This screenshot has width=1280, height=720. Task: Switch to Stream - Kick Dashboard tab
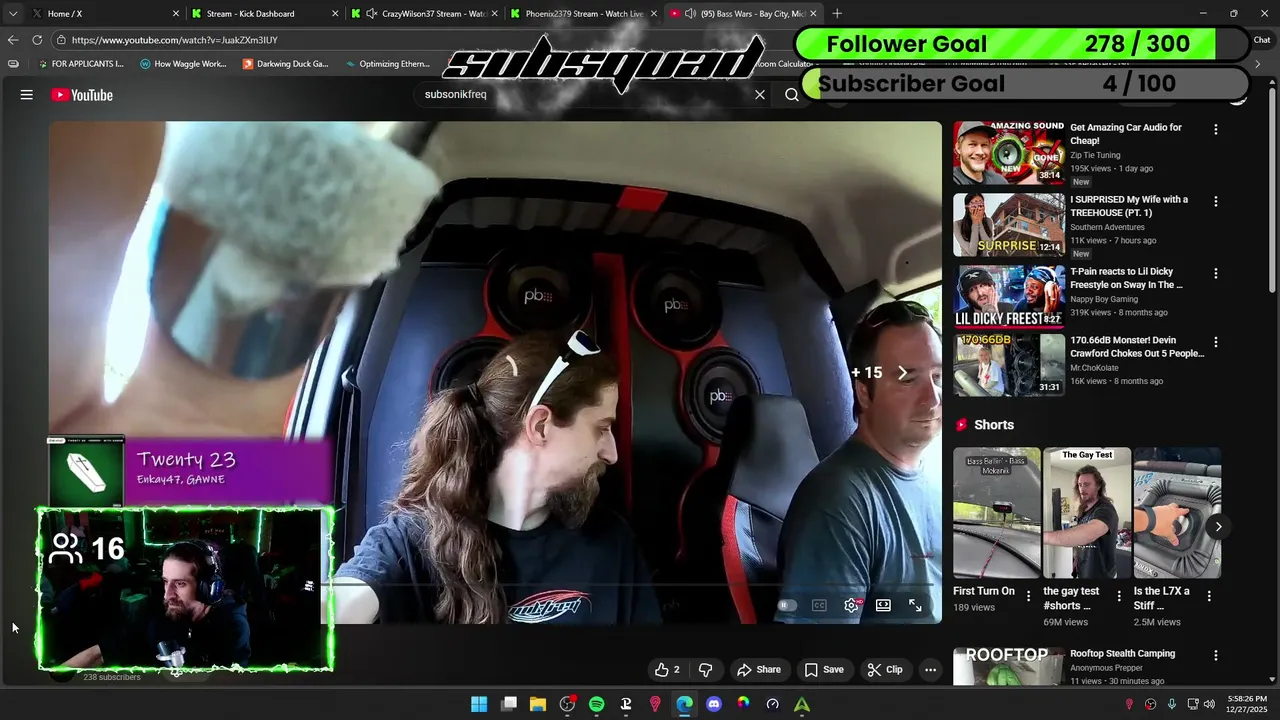click(x=265, y=14)
